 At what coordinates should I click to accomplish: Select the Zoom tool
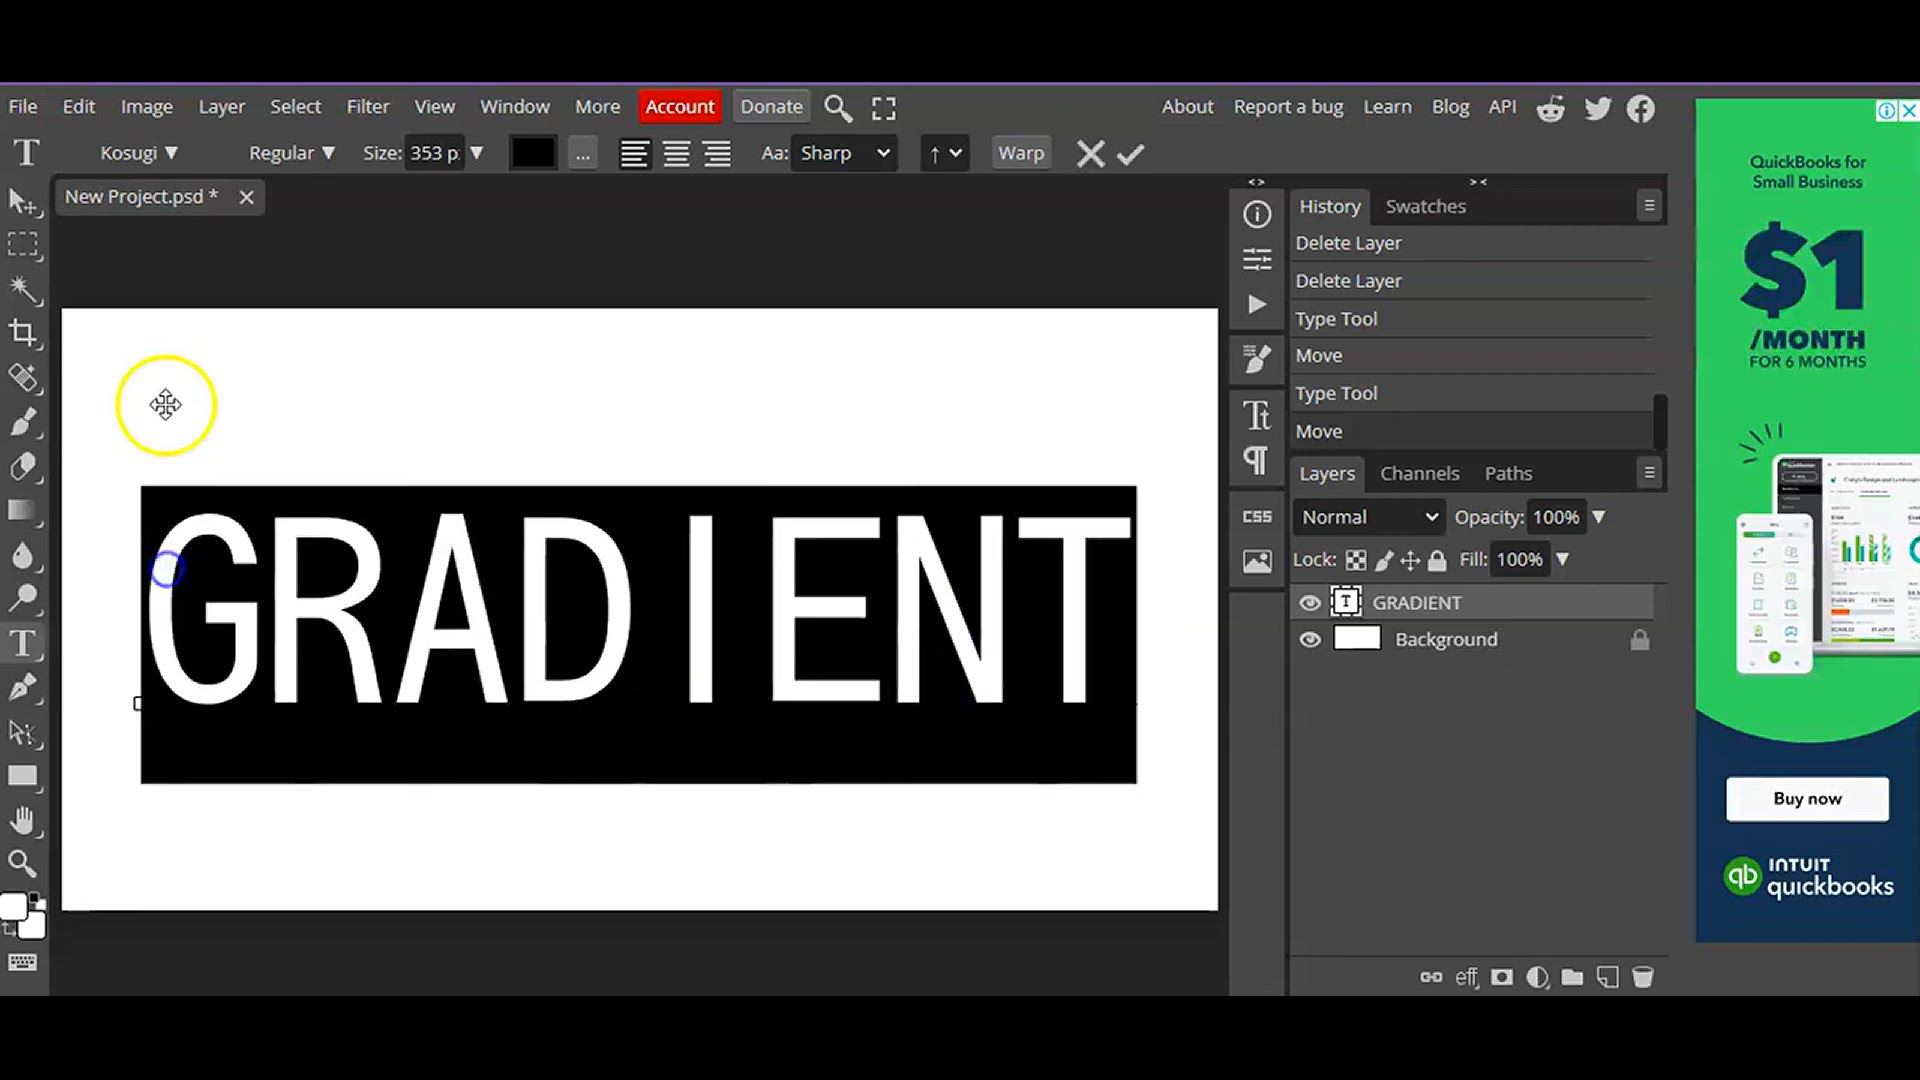23,864
